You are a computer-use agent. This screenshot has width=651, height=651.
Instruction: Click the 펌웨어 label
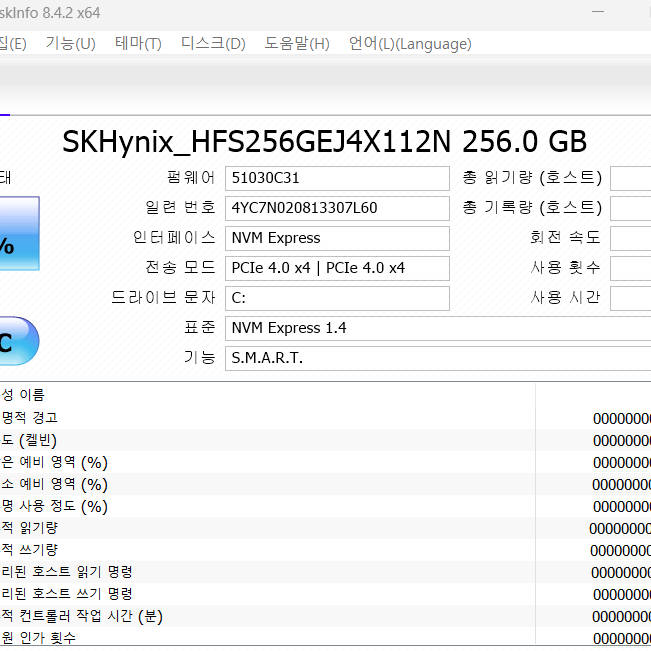191,178
